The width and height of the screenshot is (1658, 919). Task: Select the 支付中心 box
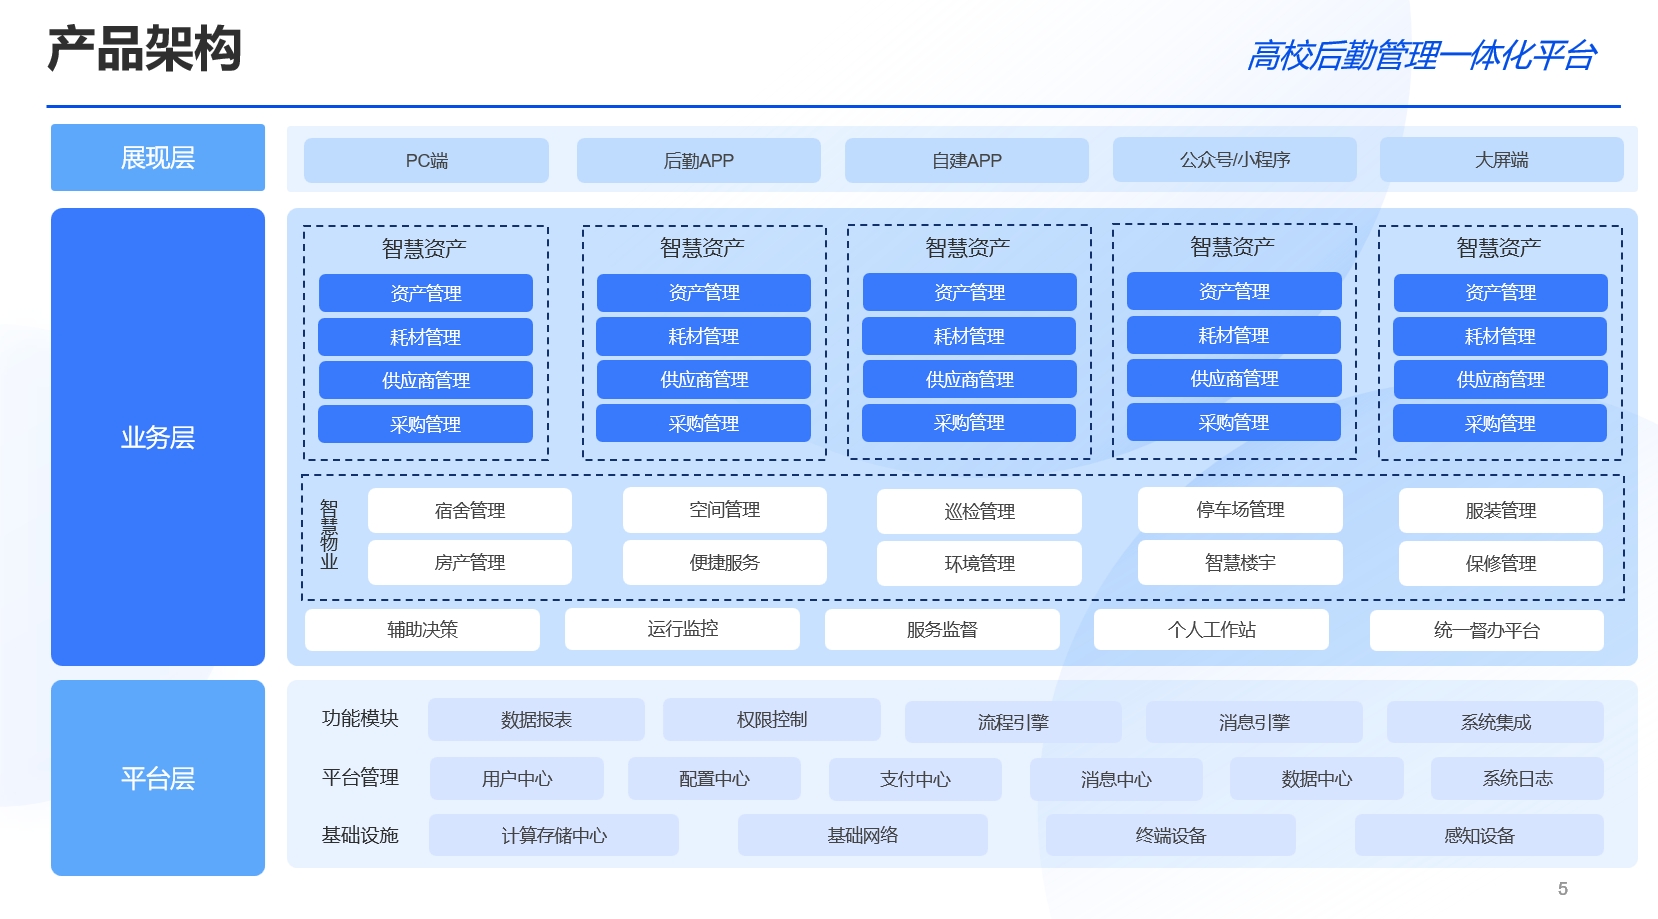915,779
